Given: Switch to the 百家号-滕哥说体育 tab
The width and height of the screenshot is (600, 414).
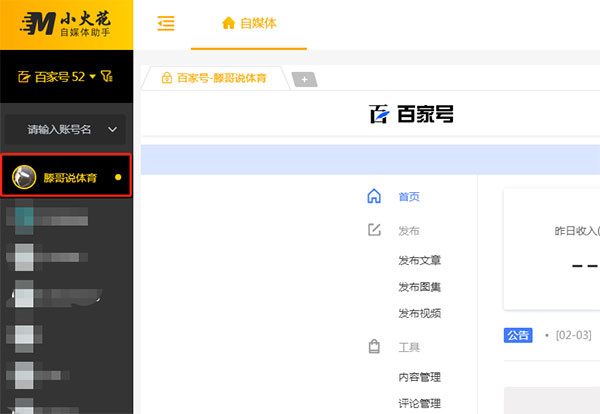Looking at the screenshot, I should pos(214,78).
